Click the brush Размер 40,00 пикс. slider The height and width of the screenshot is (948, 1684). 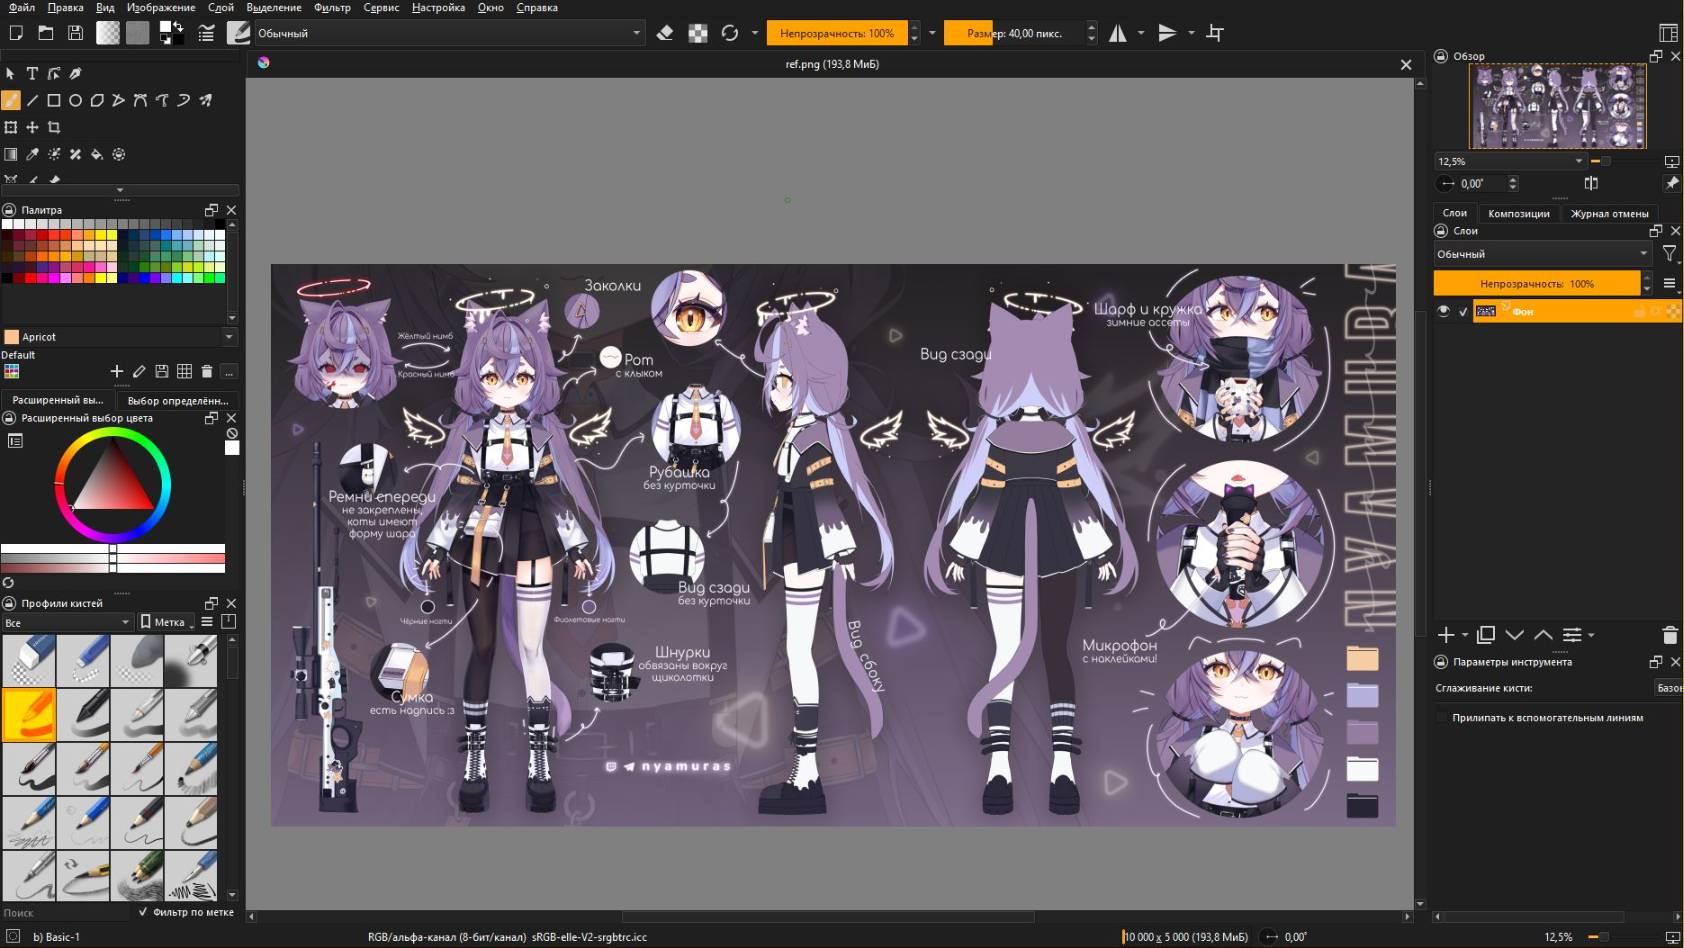[x=1014, y=33]
